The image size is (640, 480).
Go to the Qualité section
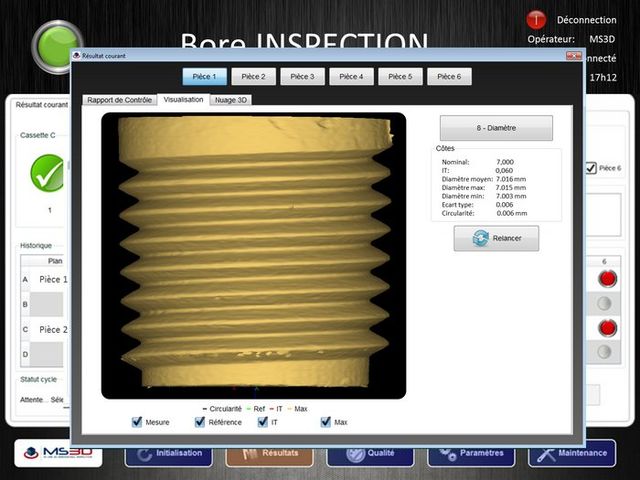tap(370, 453)
